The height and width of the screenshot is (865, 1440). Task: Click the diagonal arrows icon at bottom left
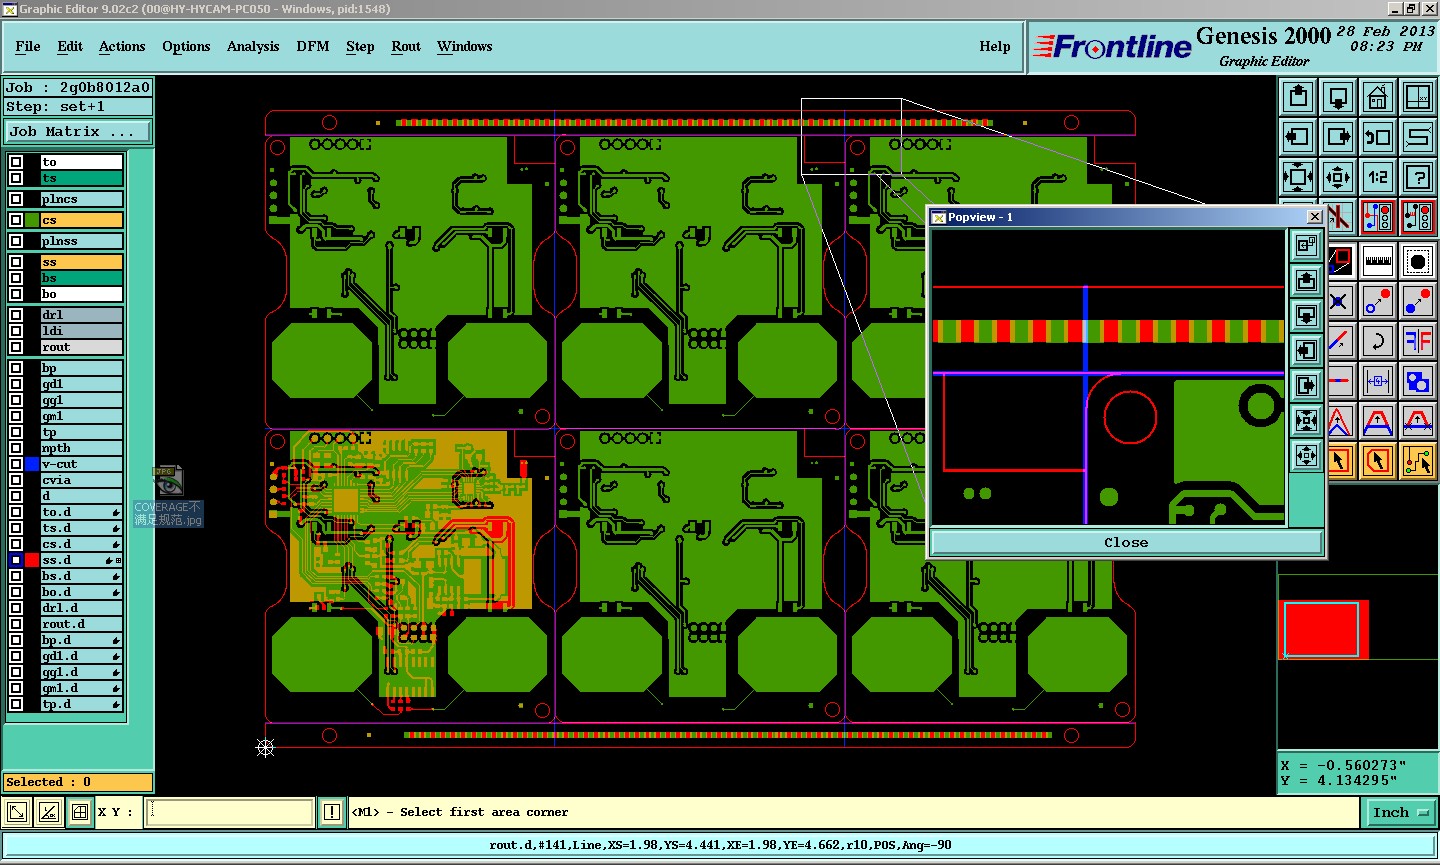click(x=17, y=812)
